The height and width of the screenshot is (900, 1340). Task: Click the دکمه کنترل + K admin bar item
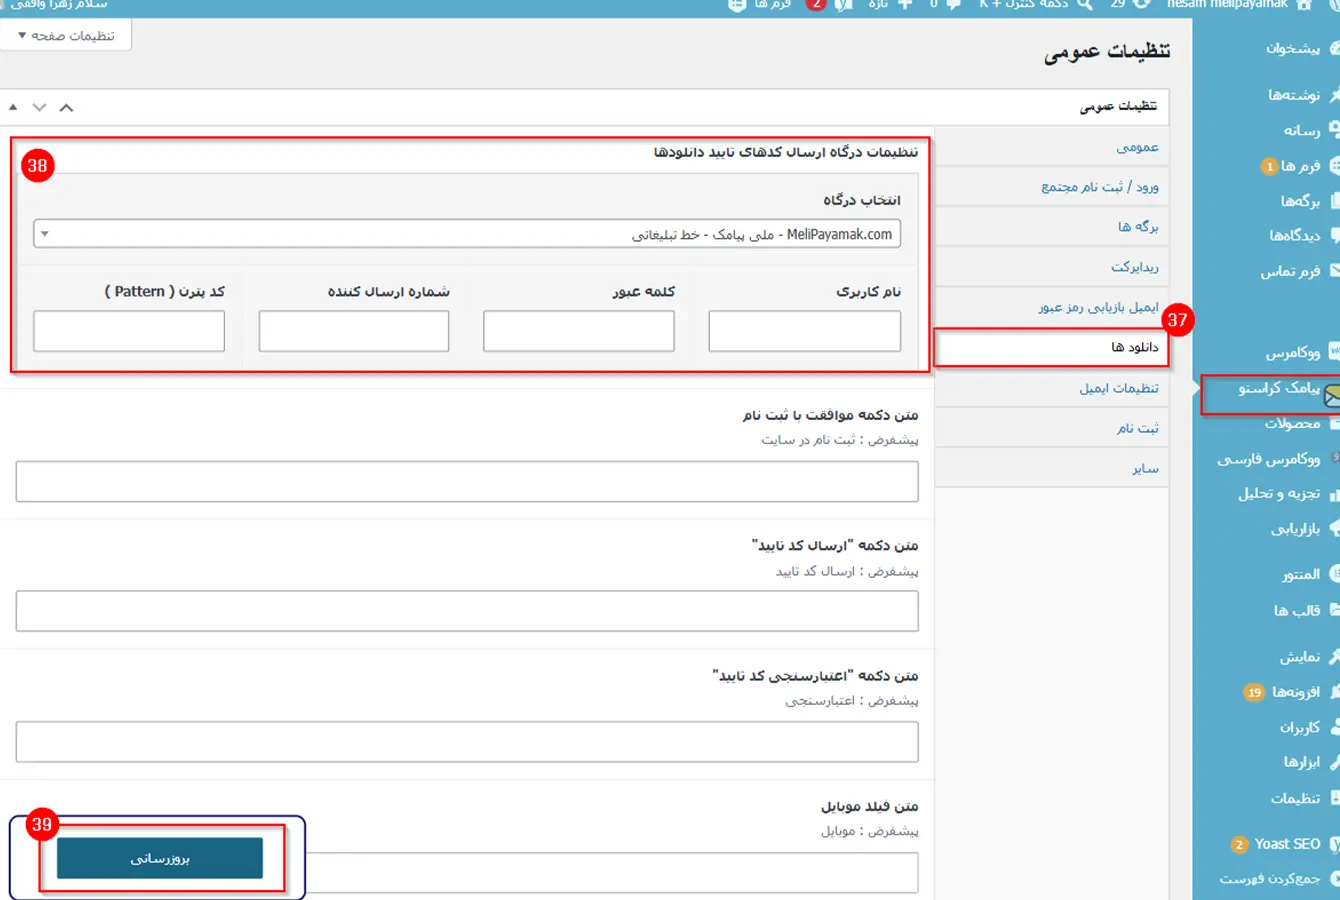pos(1024,4)
